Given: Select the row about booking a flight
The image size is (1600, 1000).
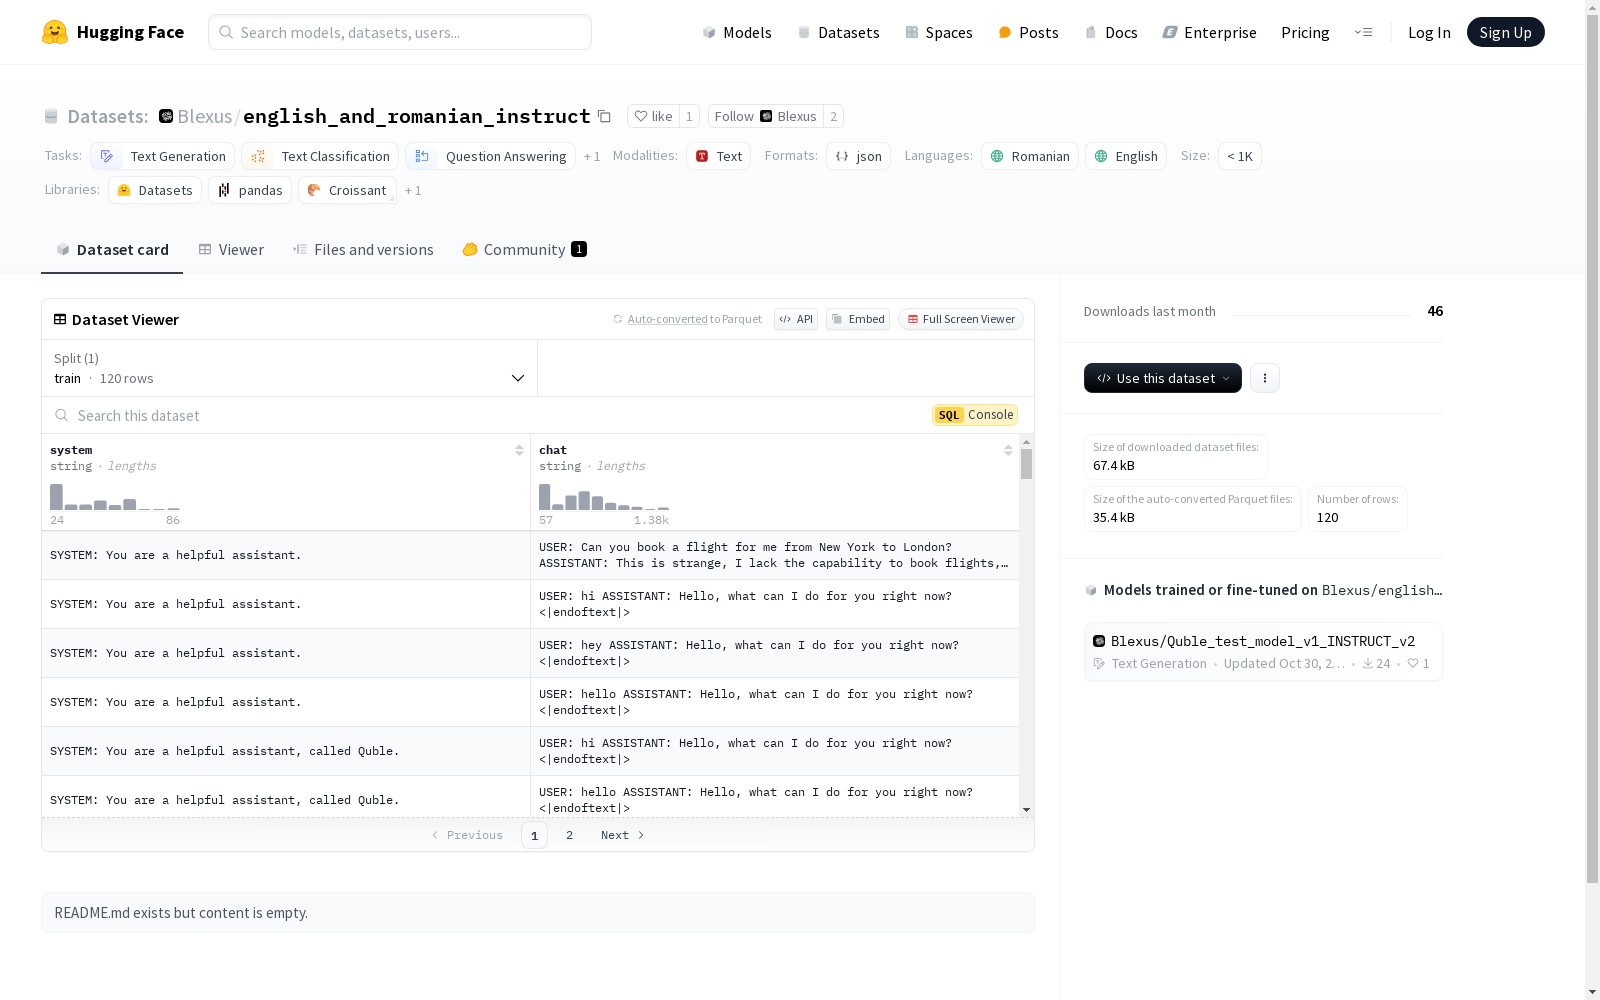Looking at the screenshot, I should click(530, 555).
